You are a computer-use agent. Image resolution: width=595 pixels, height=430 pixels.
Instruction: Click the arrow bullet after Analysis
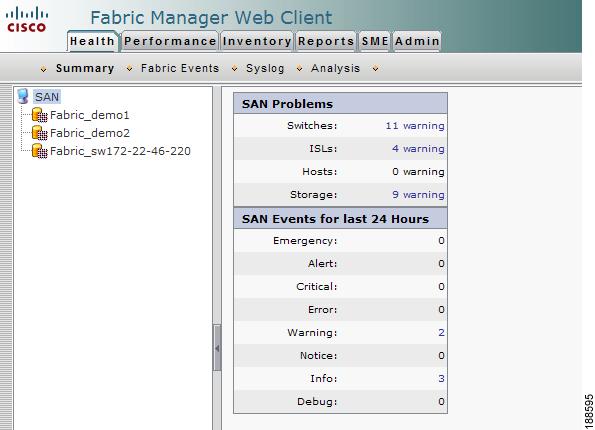[x=375, y=69]
